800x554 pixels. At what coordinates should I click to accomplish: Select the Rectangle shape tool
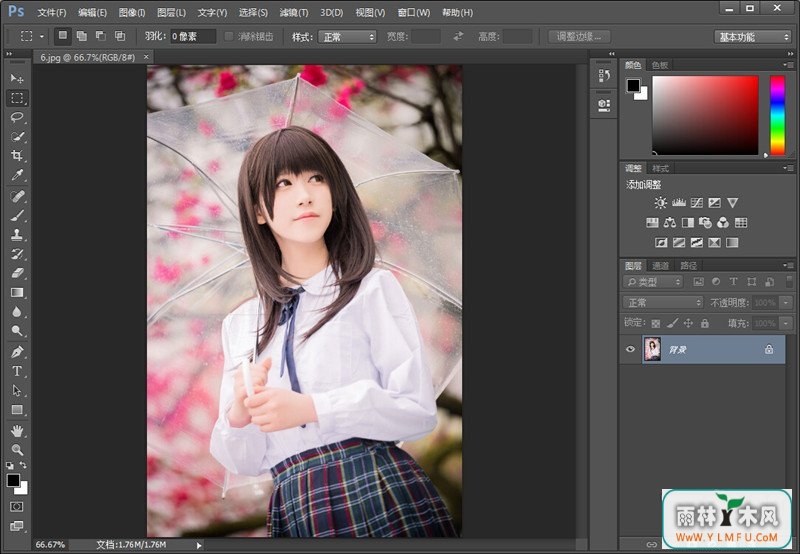pos(17,410)
